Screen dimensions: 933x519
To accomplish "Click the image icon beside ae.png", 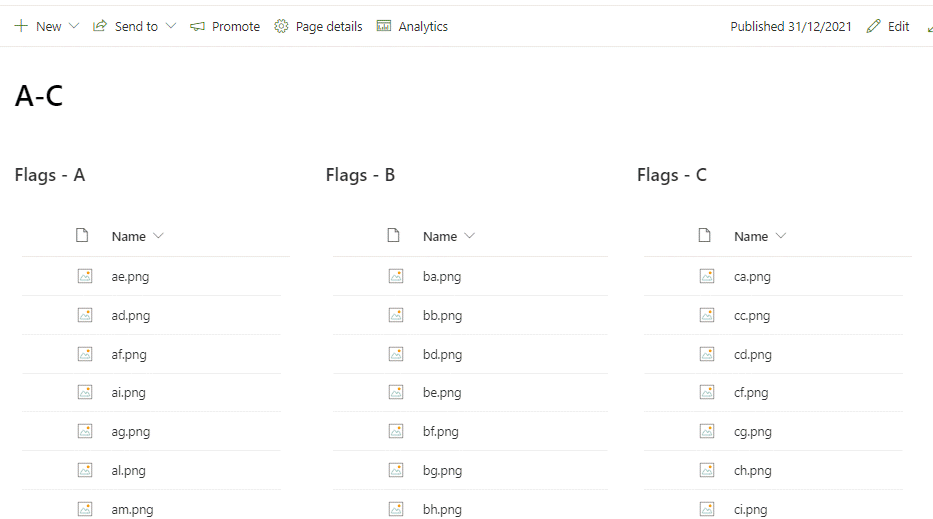I will pos(85,276).
